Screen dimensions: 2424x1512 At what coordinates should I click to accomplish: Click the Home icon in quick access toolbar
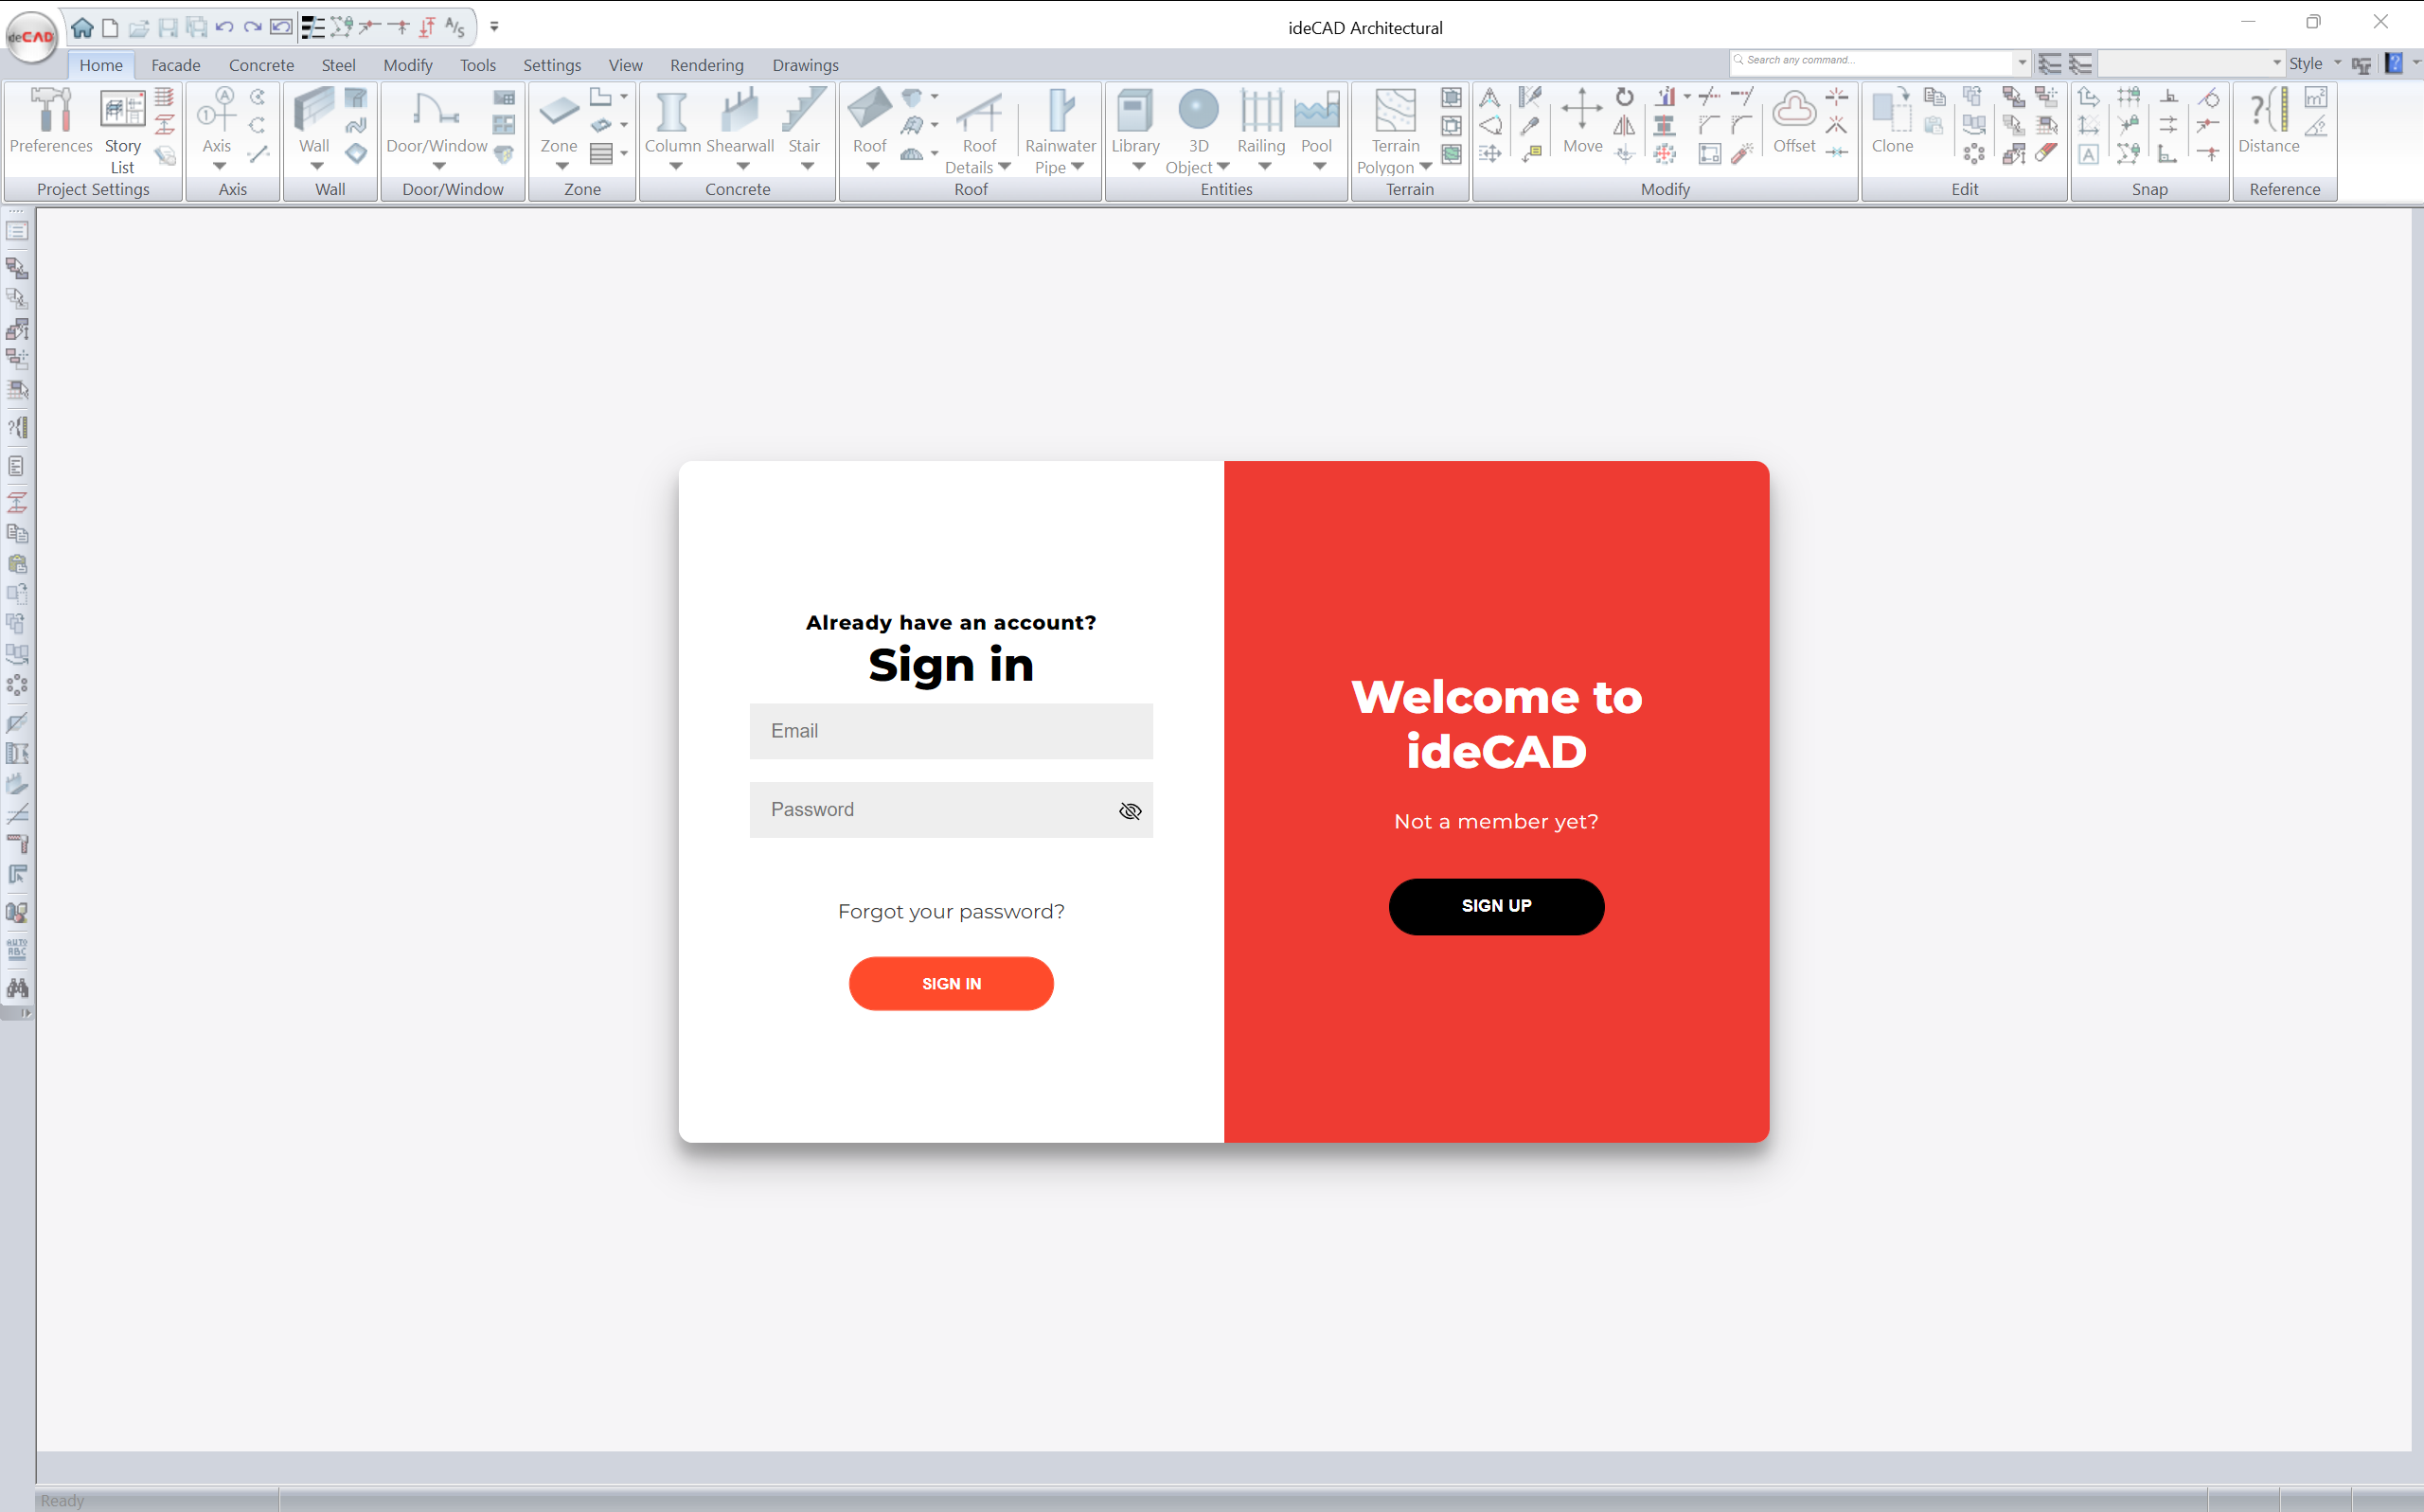click(82, 27)
